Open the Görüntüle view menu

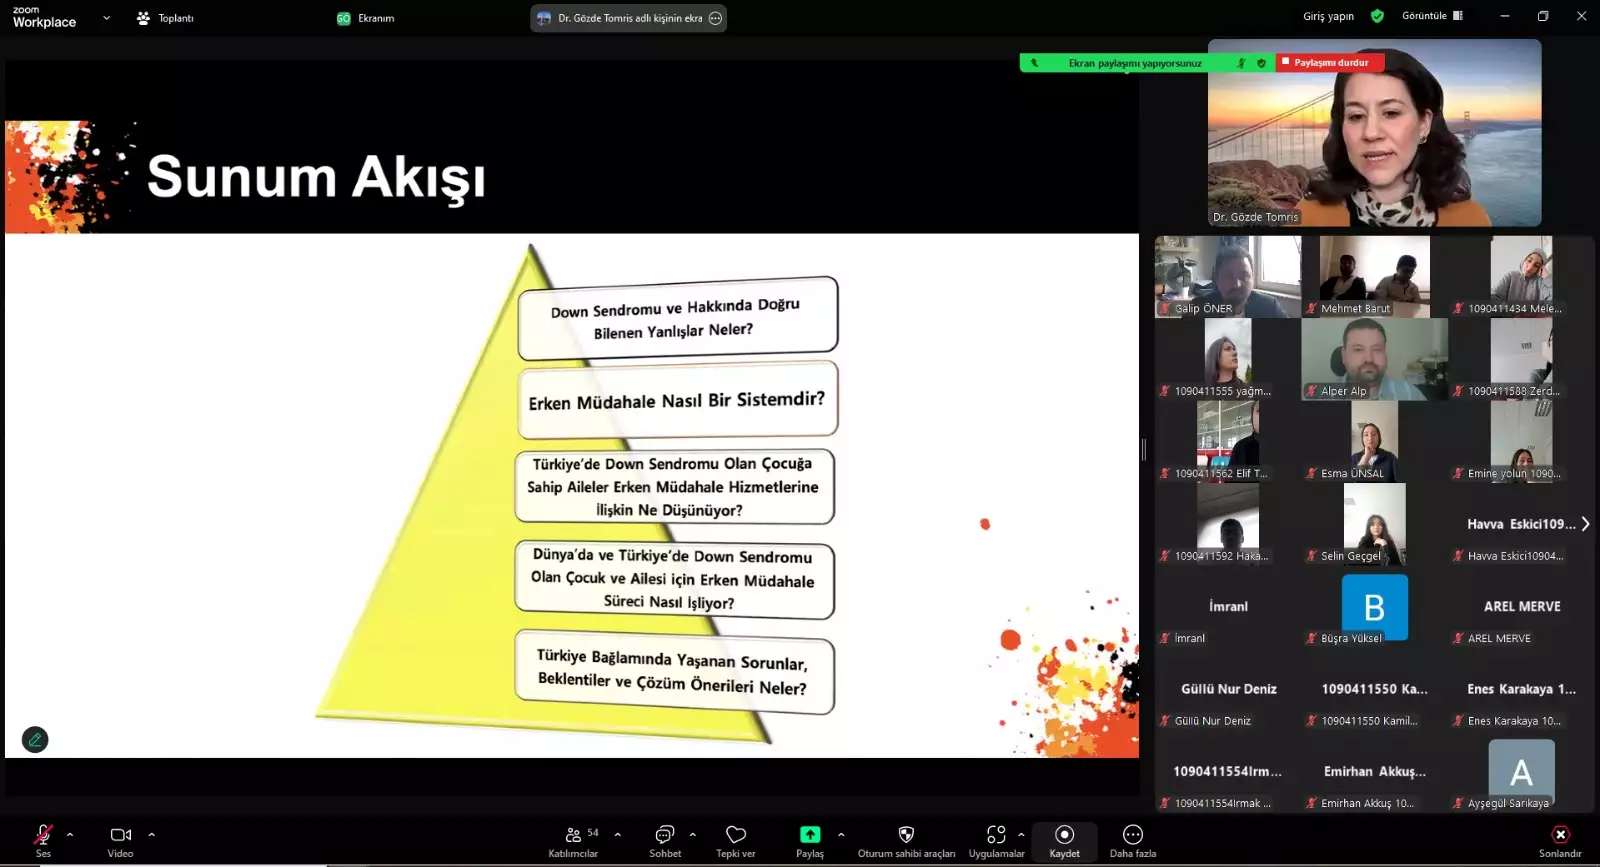tap(1432, 16)
